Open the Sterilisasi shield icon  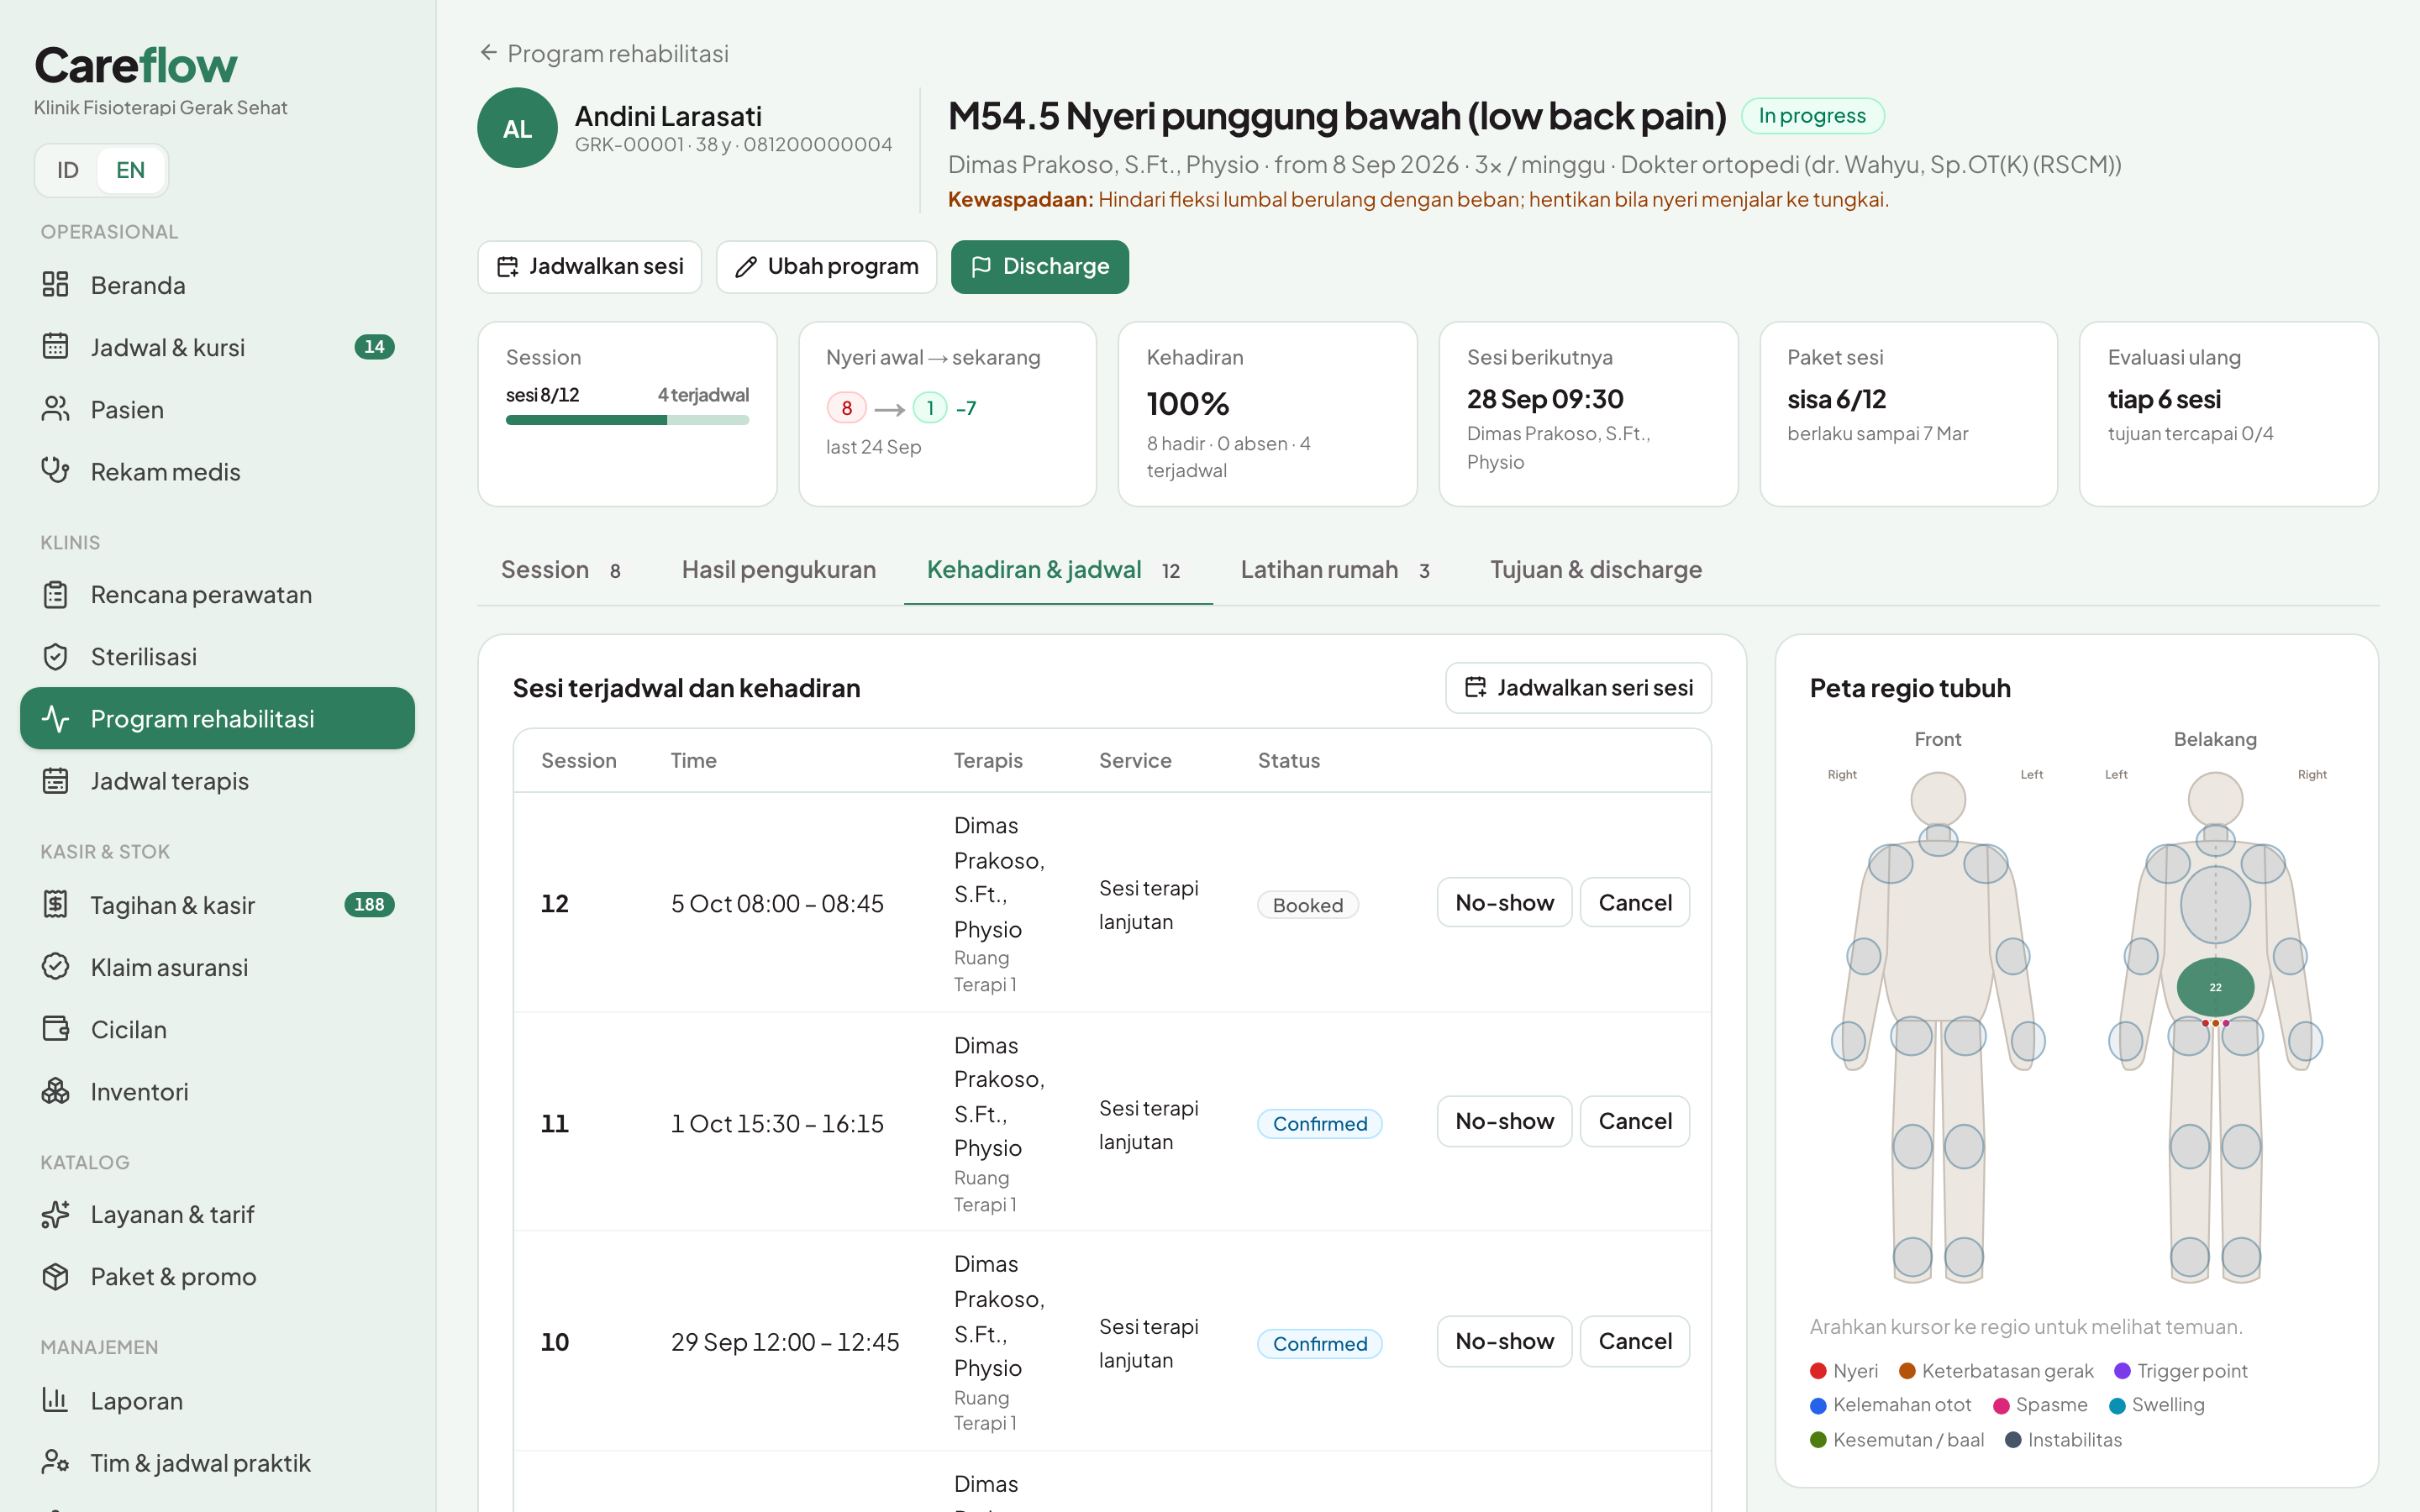(55, 657)
